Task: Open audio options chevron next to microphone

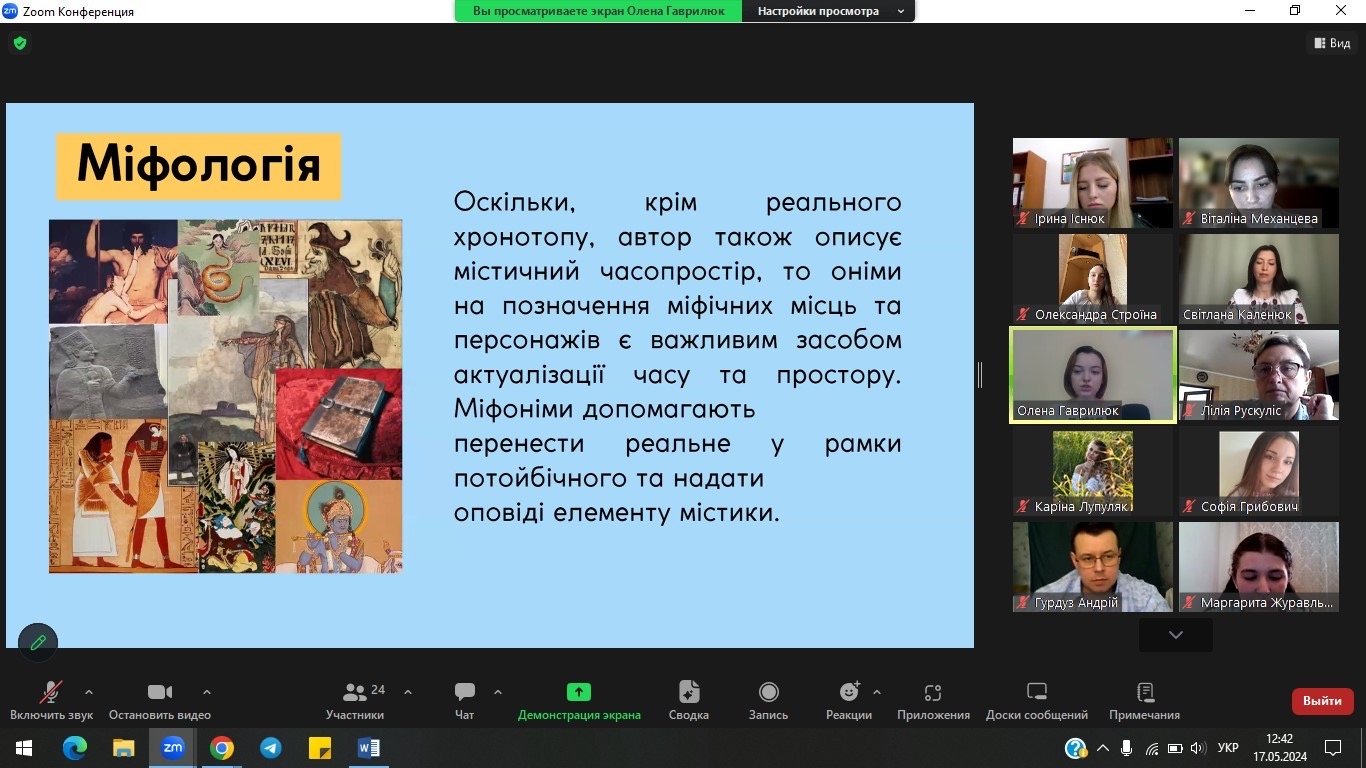Action: click(x=89, y=692)
